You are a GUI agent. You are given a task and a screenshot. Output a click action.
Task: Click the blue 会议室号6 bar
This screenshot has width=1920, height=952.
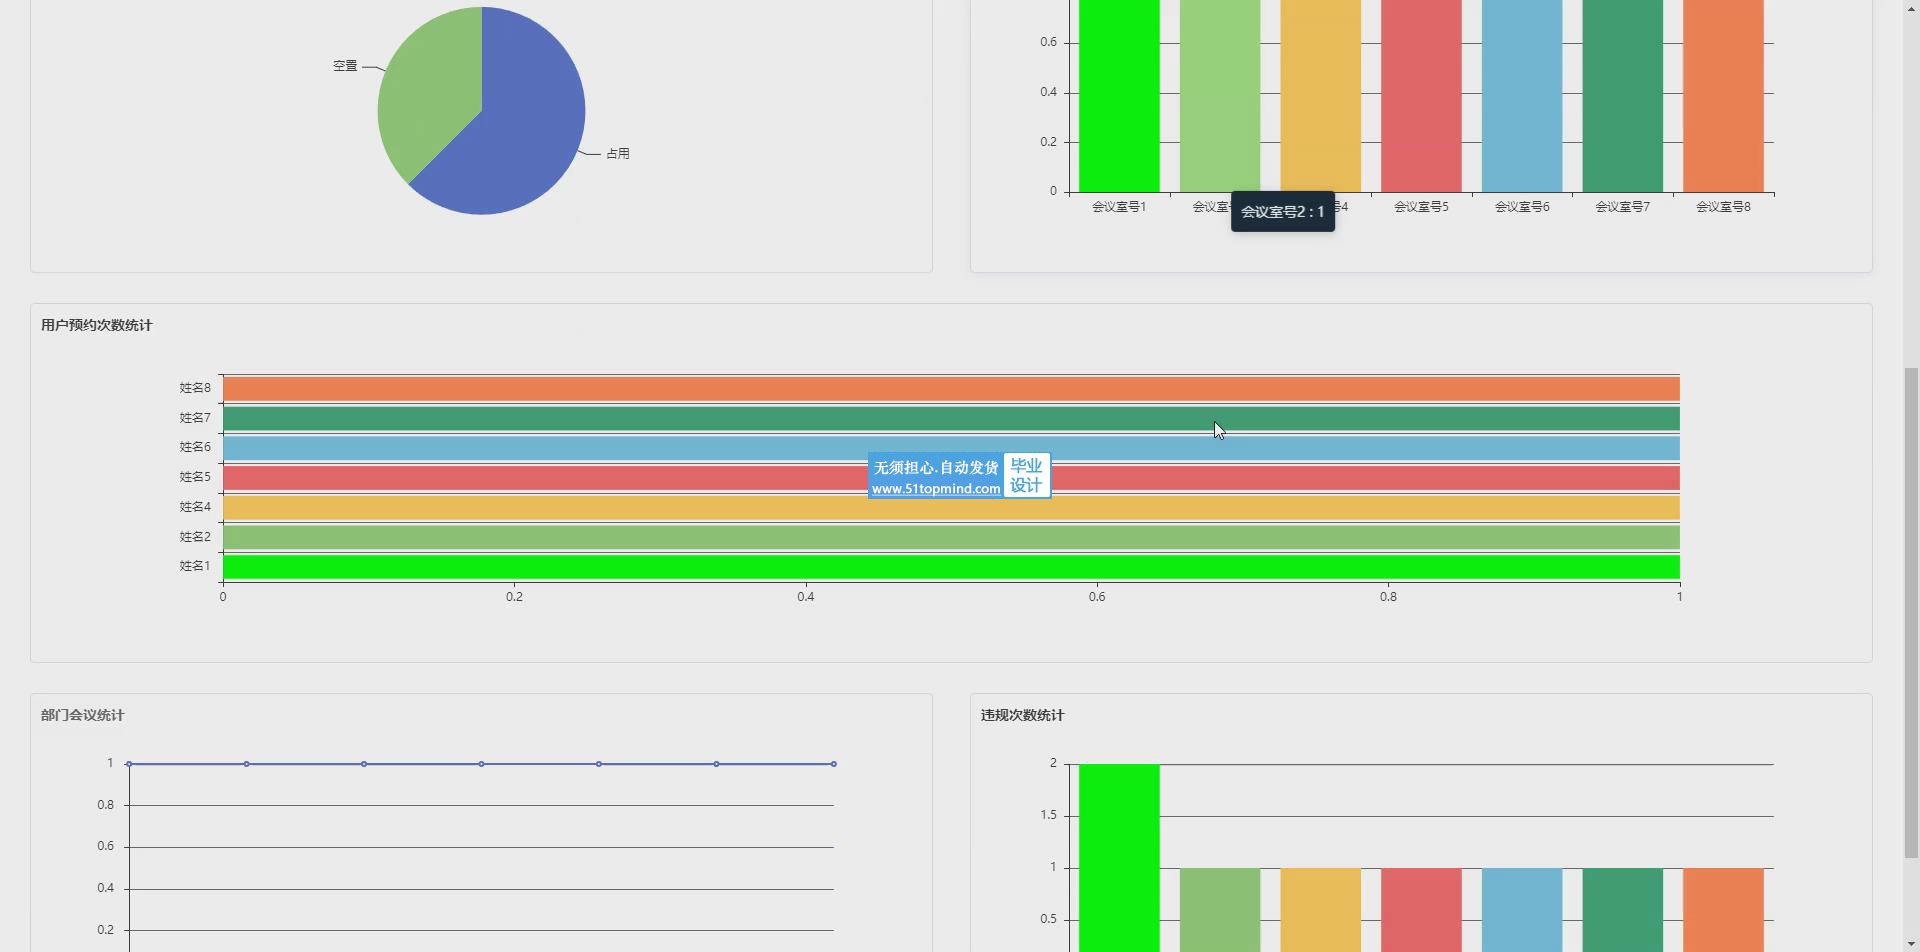tap(1522, 100)
